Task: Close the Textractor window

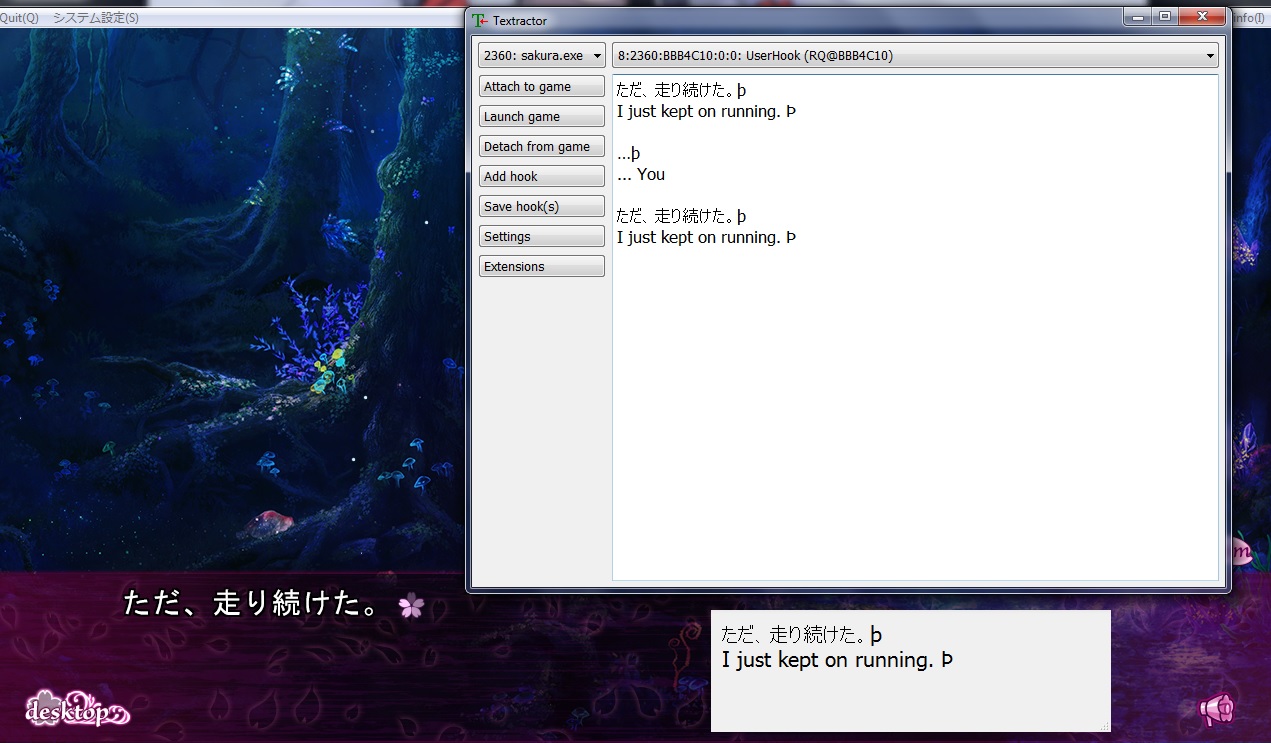Action: pyautogui.click(x=1202, y=17)
